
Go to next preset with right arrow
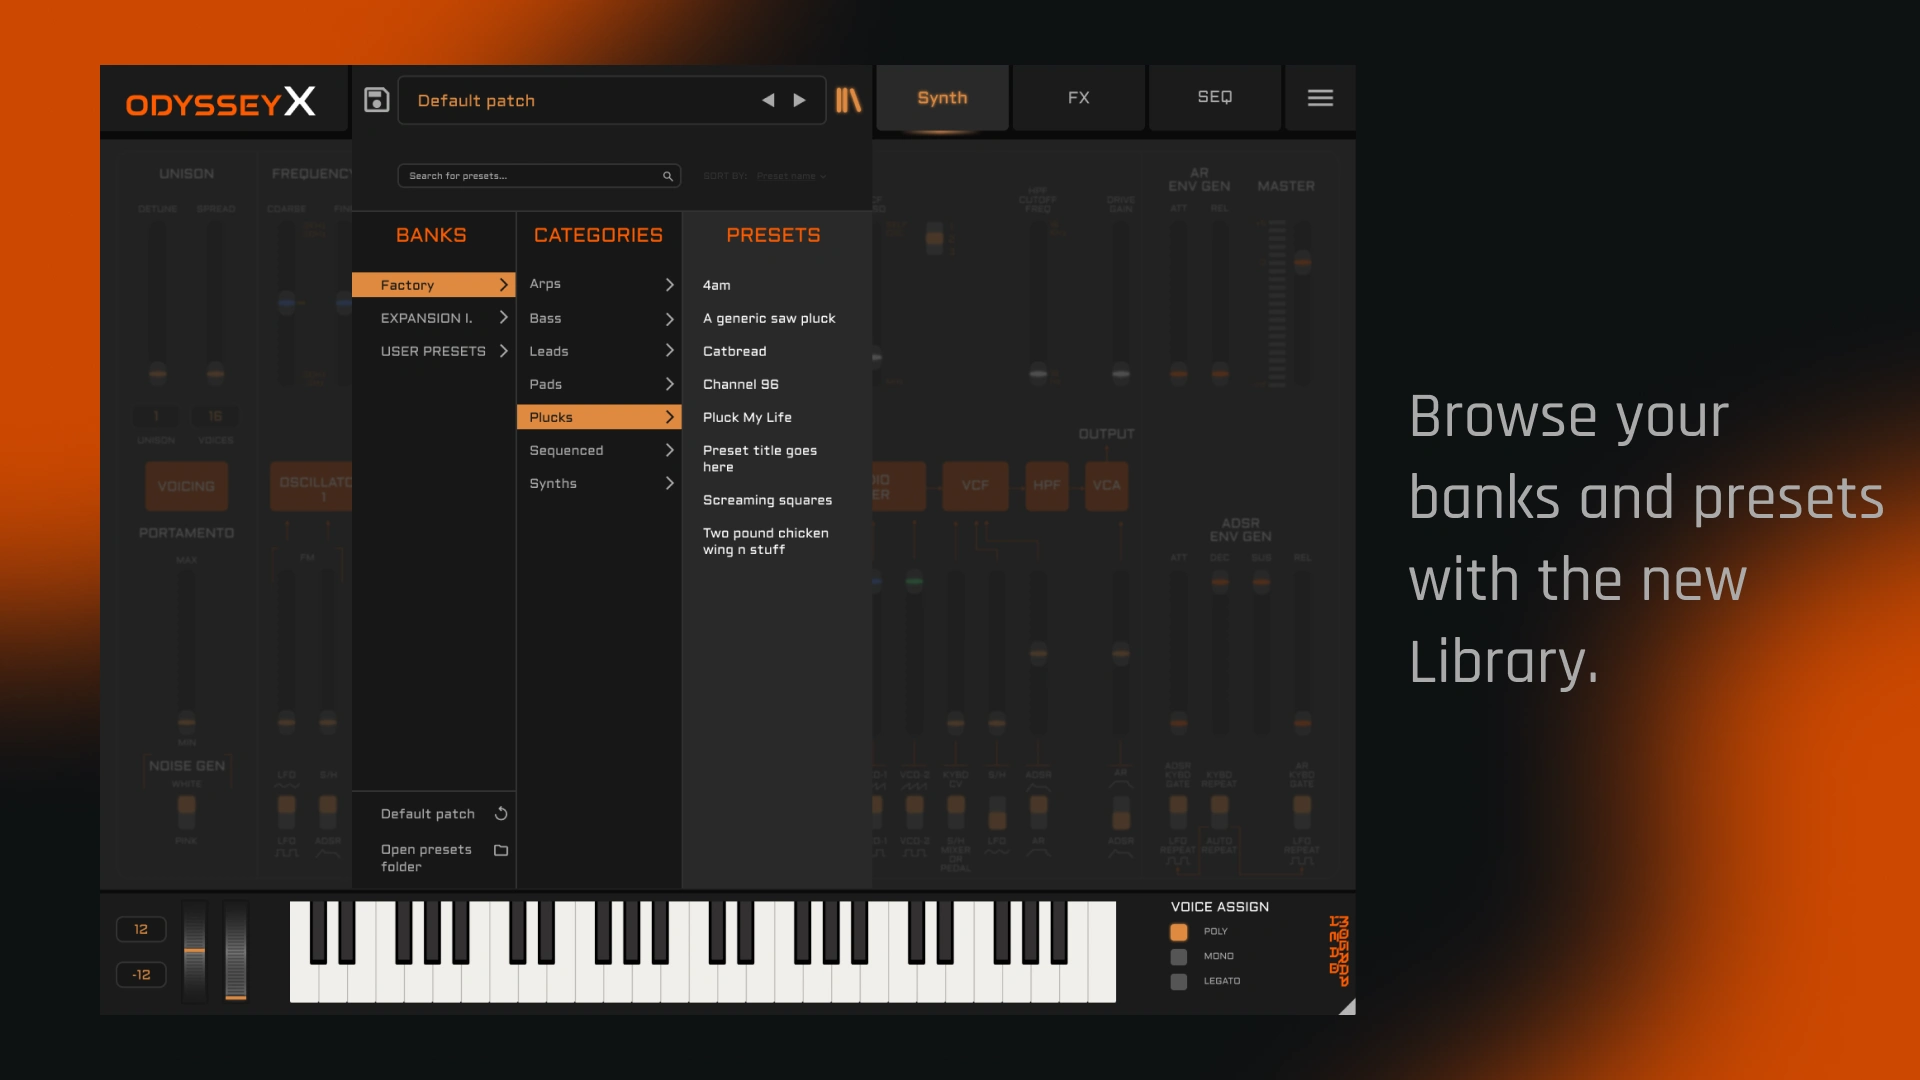coord(799,100)
